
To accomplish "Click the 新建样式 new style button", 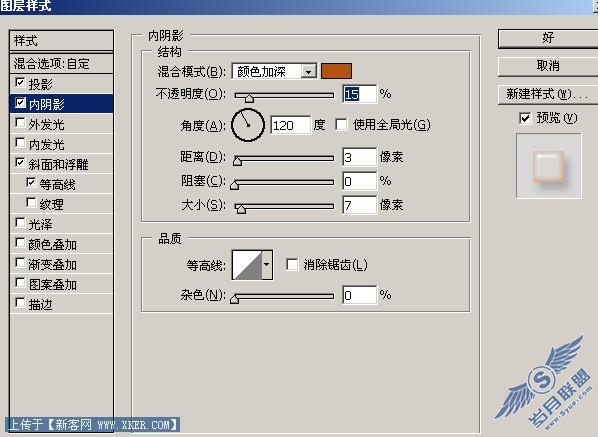I will point(548,94).
